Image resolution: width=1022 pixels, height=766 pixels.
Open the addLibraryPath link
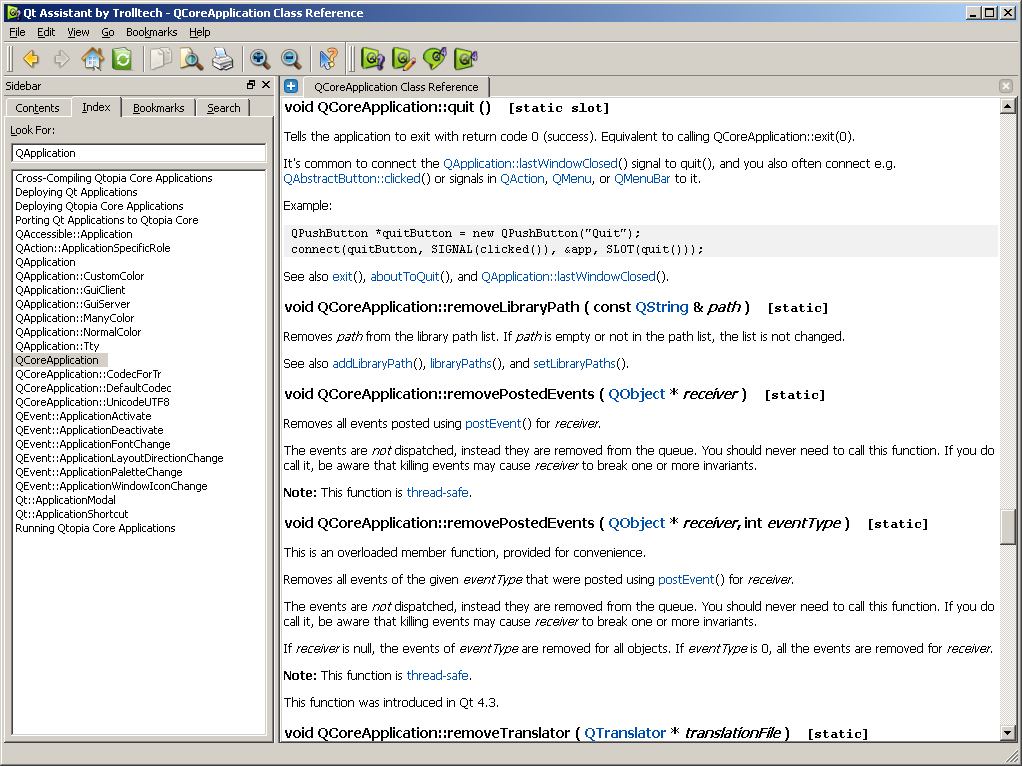(372, 364)
